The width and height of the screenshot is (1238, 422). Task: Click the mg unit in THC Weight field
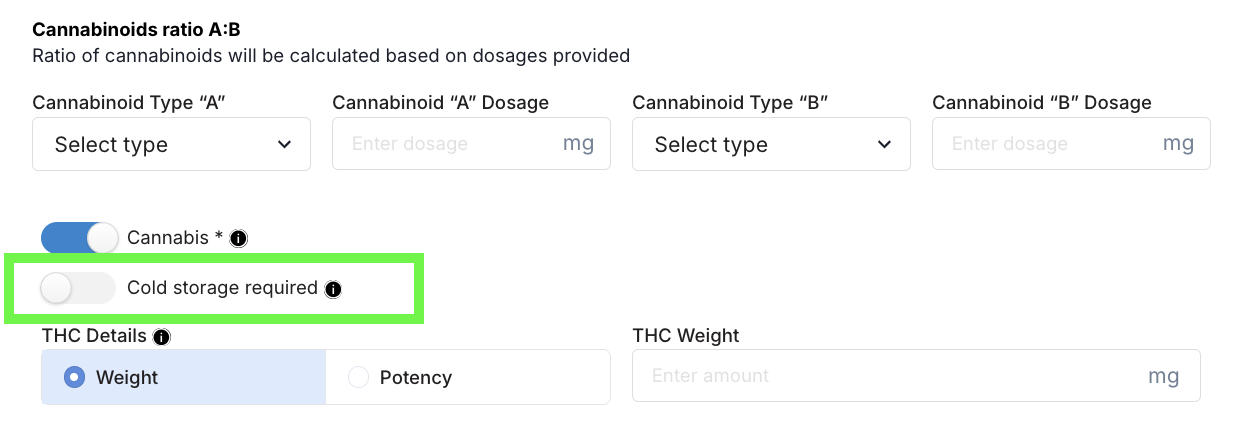pyautogui.click(x=1163, y=376)
